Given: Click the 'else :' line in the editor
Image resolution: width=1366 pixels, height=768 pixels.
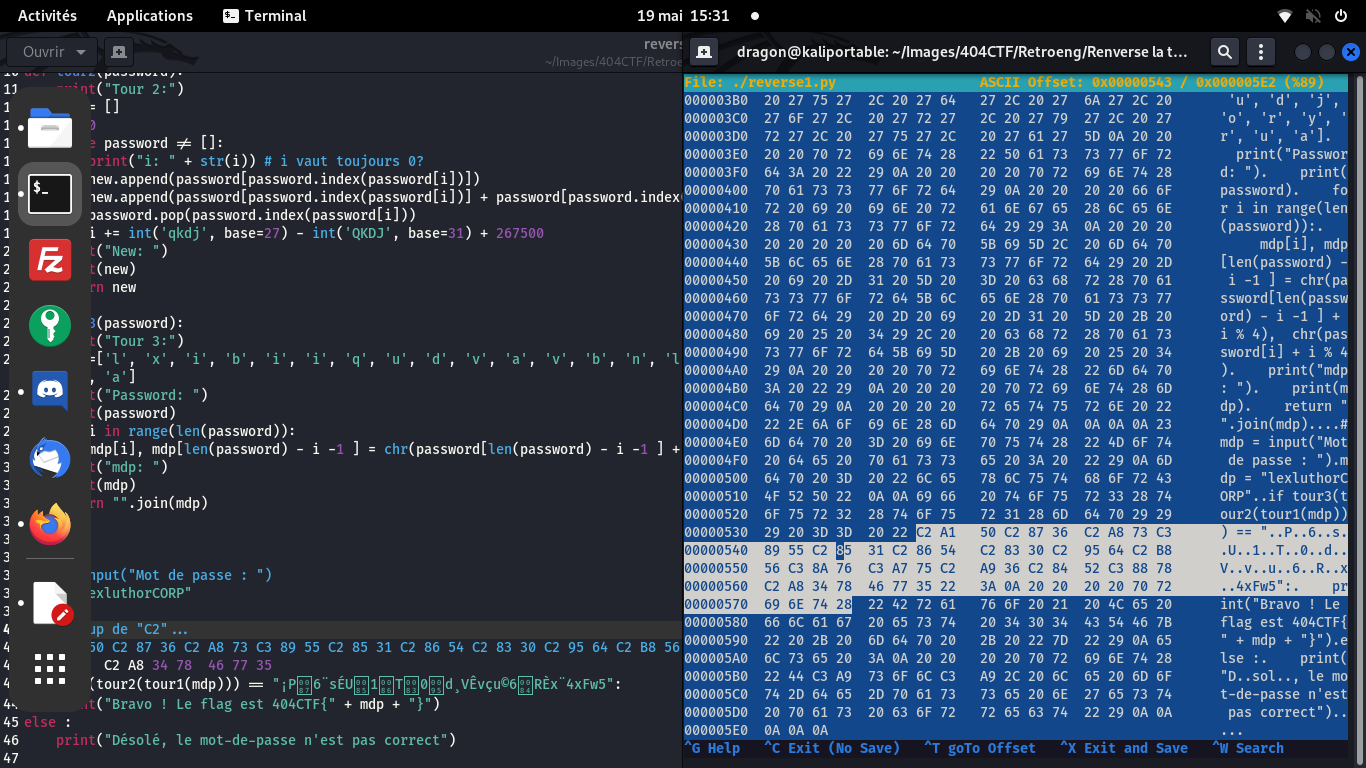Looking at the screenshot, I should (48, 722).
